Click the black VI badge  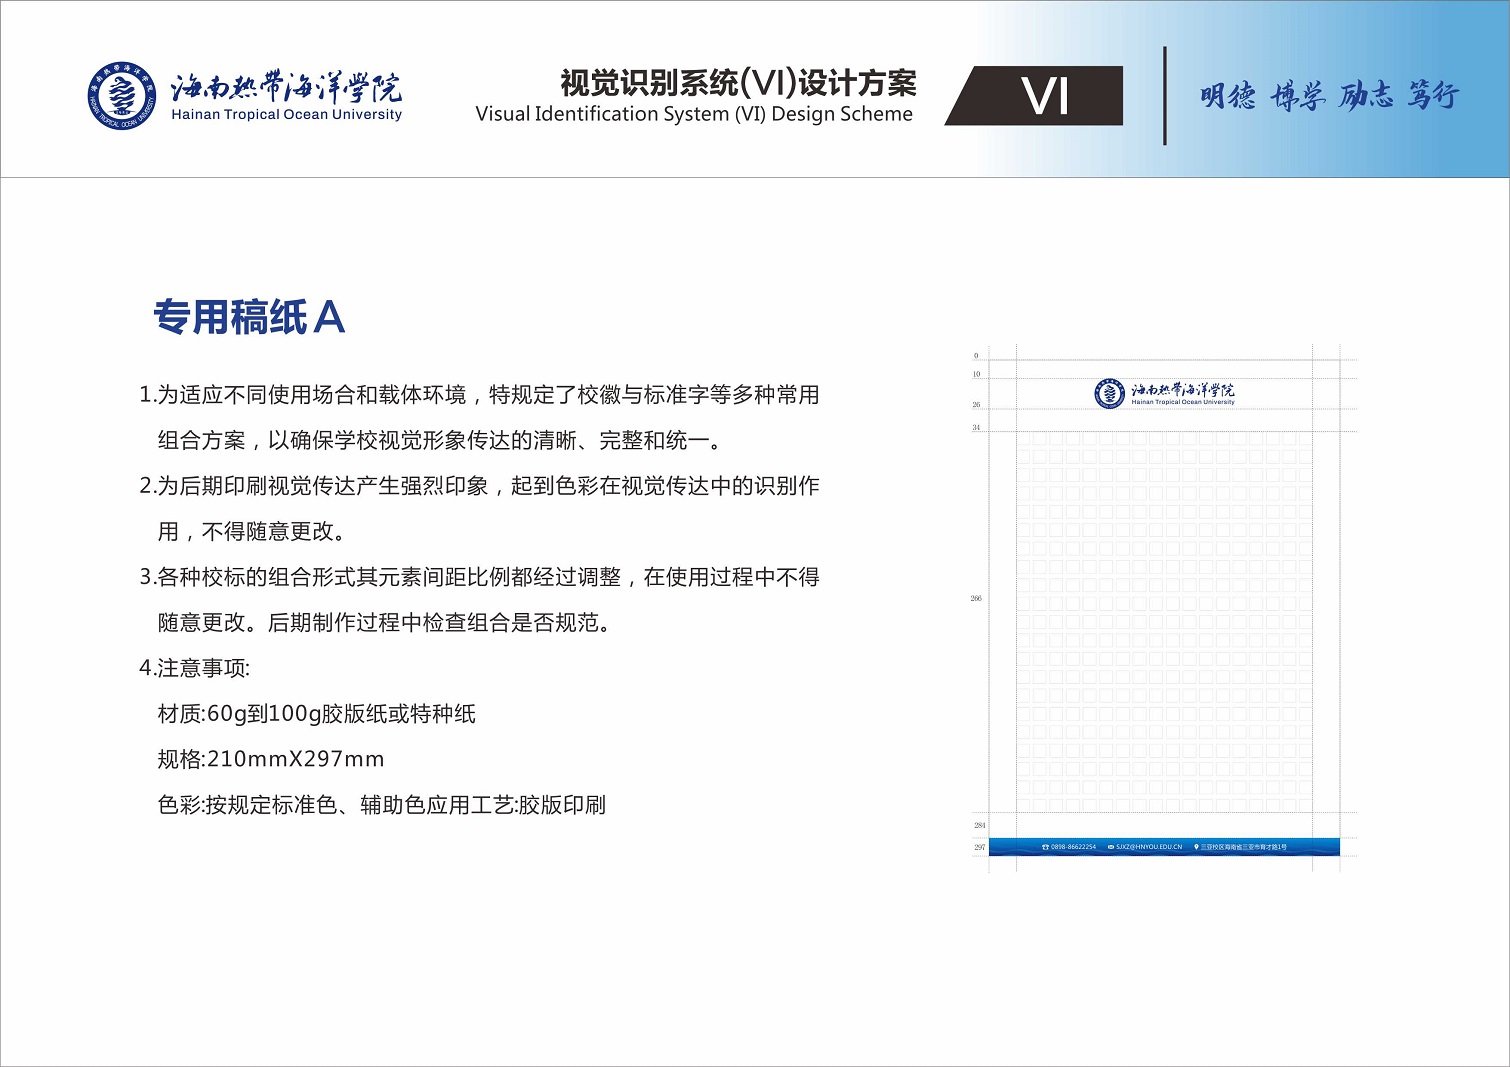pyautogui.click(x=1043, y=96)
